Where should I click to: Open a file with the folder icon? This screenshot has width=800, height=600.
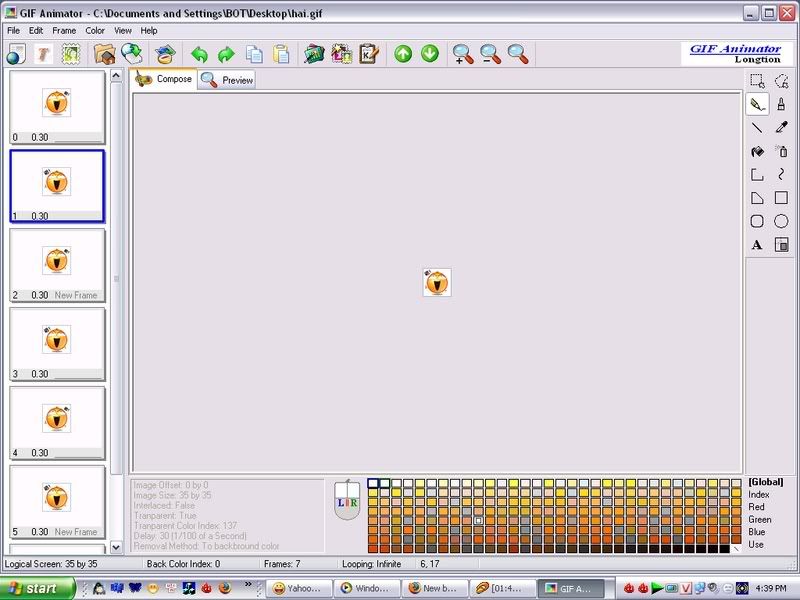105,54
